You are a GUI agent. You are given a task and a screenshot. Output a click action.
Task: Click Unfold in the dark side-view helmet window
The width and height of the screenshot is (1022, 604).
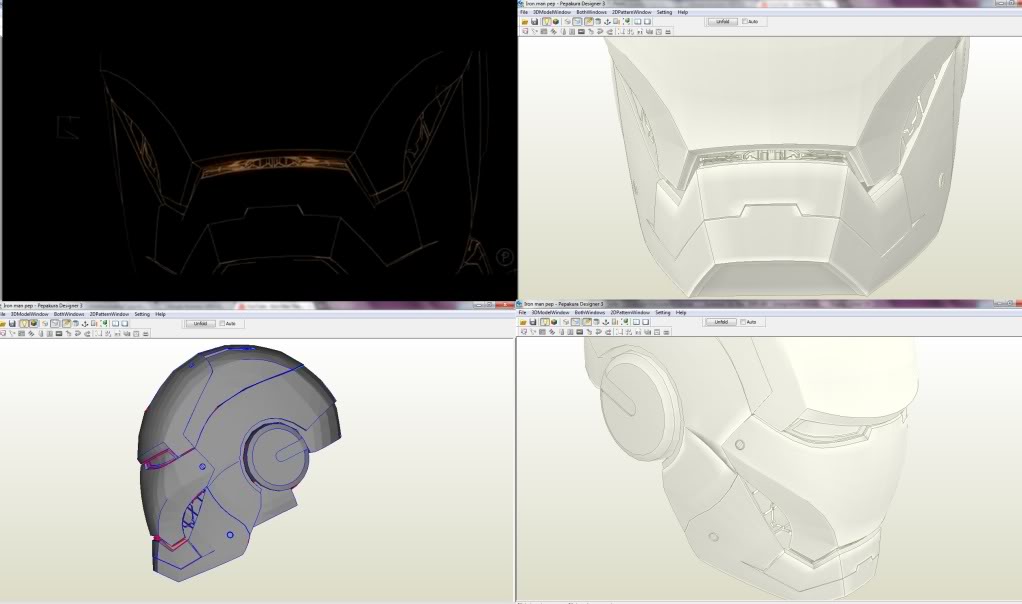tap(200, 323)
